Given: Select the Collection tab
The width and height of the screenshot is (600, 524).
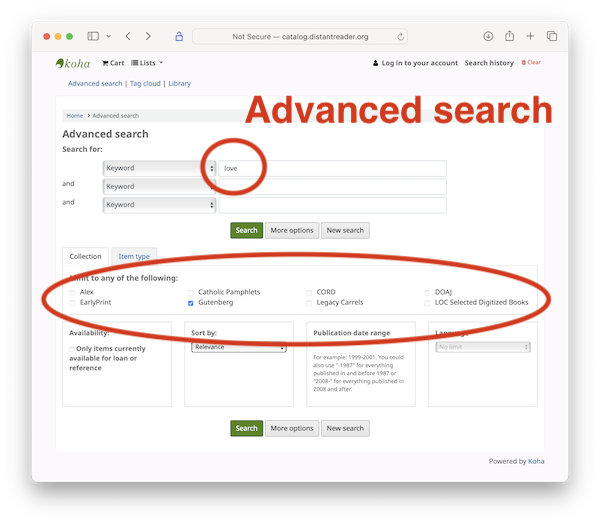Looking at the screenshot, I should (x=85, y=257).
